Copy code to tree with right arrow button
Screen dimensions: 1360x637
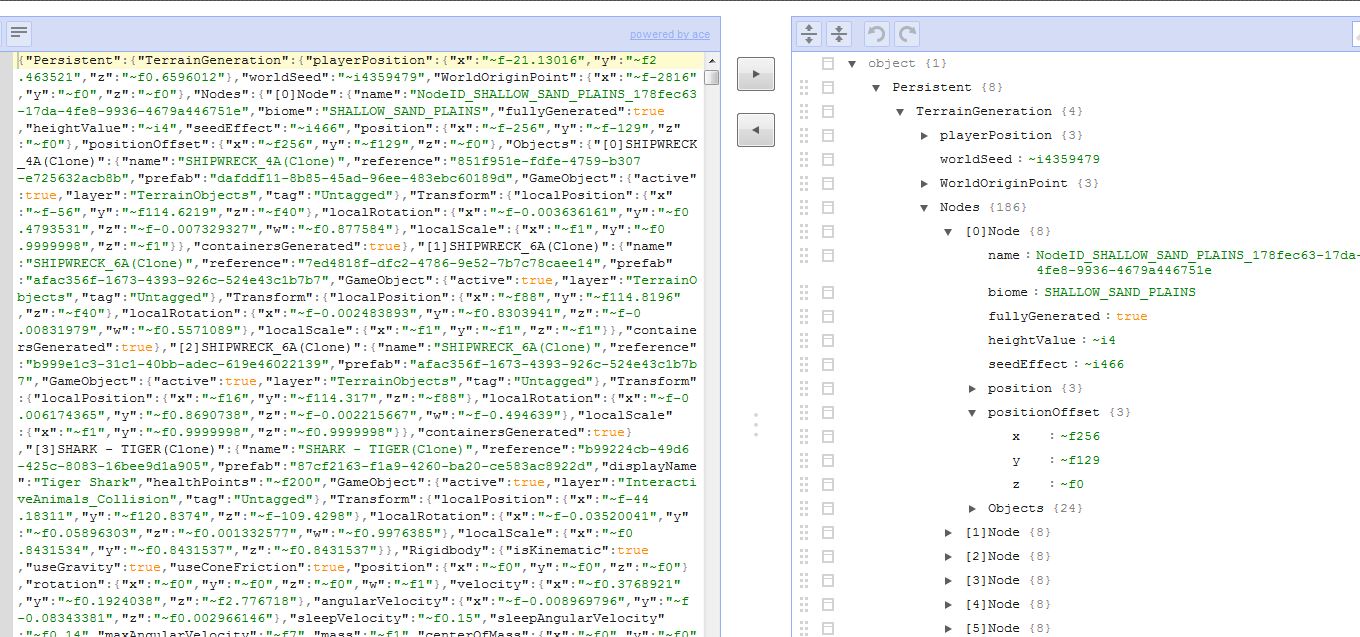coord(755,74)
